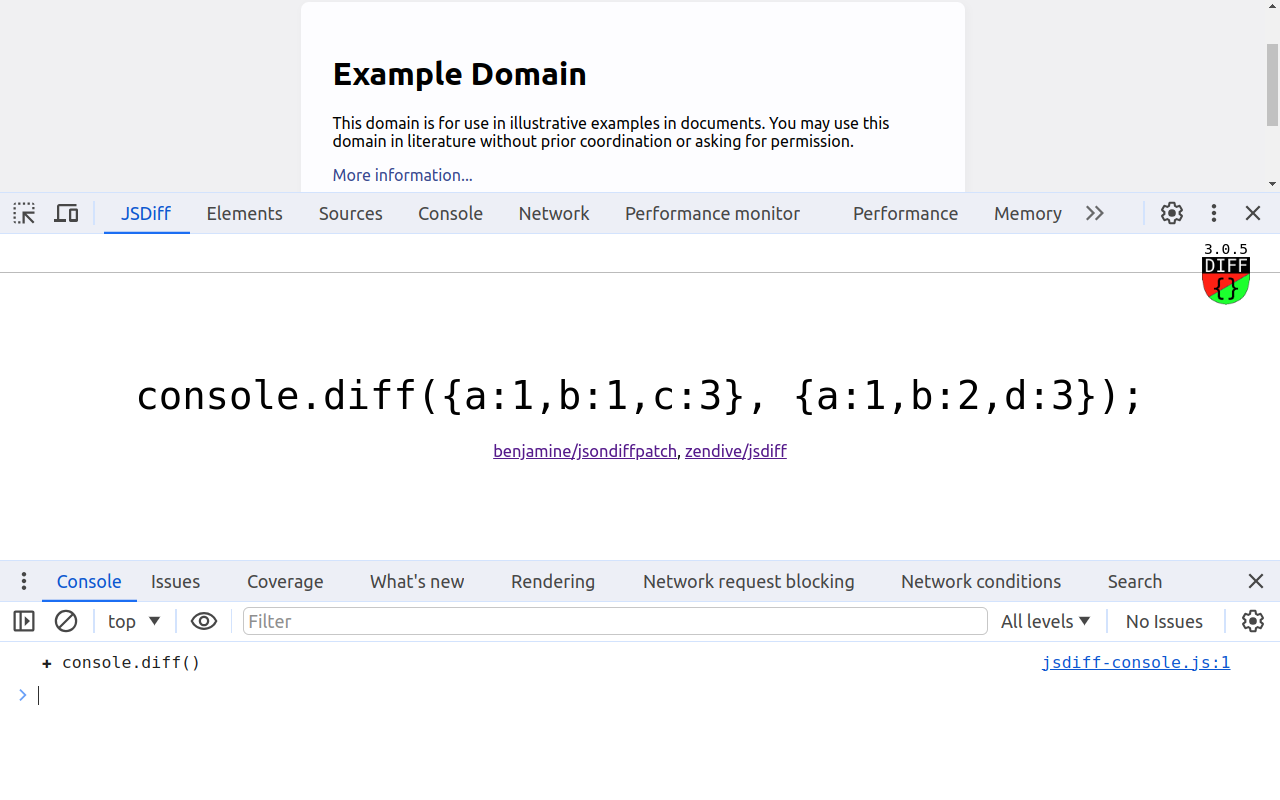
Task: Clear the console with the slash icon
Action: point(66,621)
